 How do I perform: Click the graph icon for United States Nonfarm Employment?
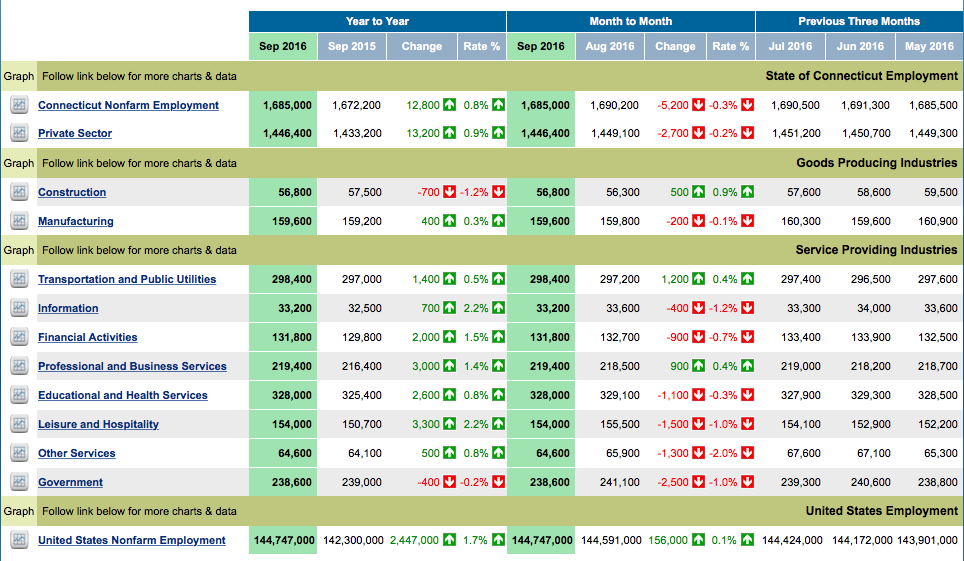pos(18,540)
